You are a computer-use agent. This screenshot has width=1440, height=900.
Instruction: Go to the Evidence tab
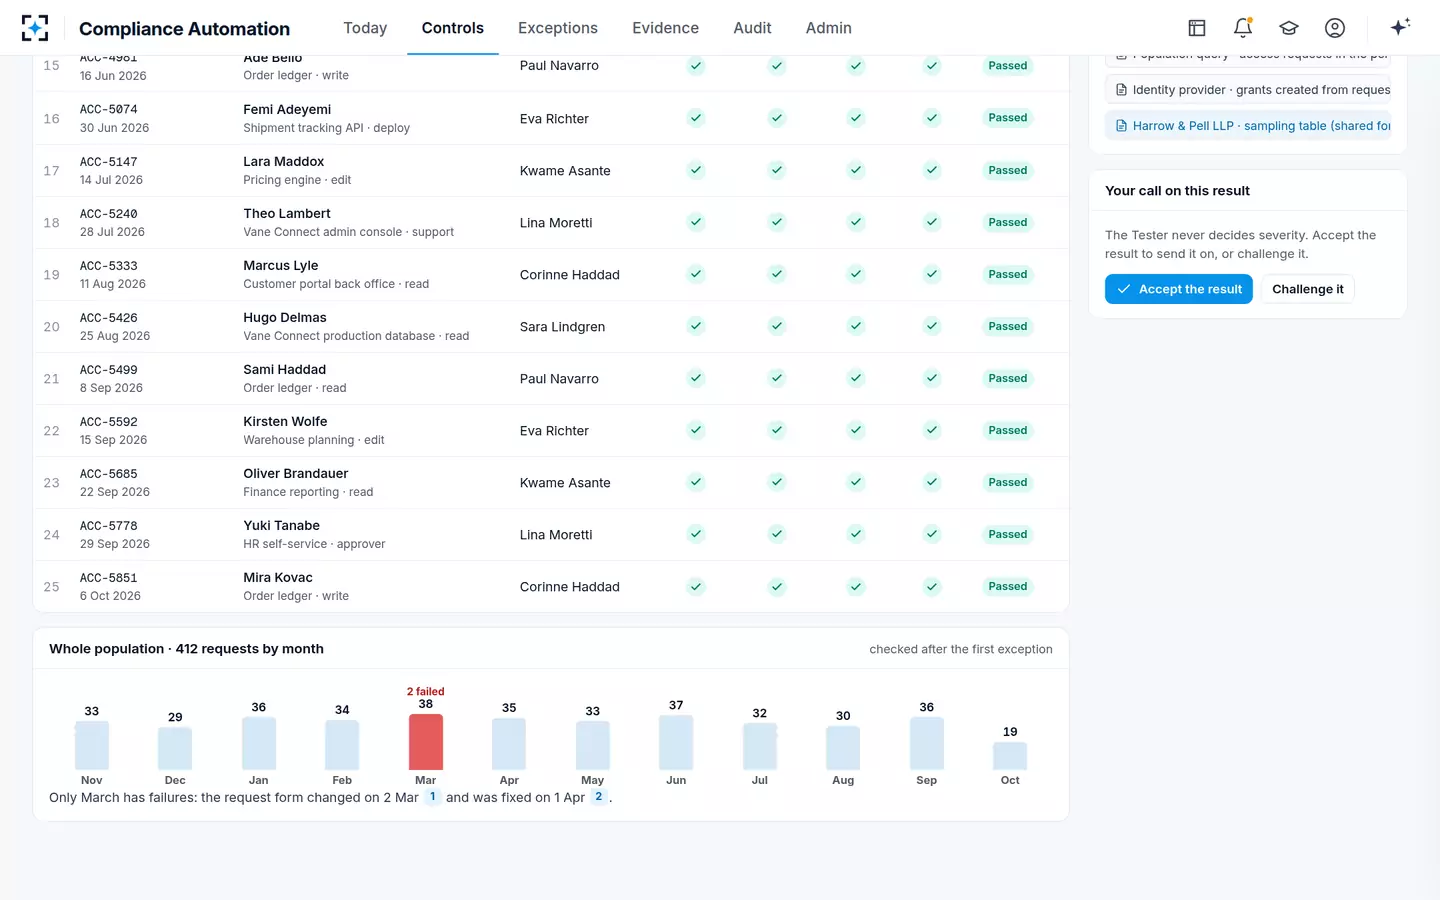(x=665, y=28)
